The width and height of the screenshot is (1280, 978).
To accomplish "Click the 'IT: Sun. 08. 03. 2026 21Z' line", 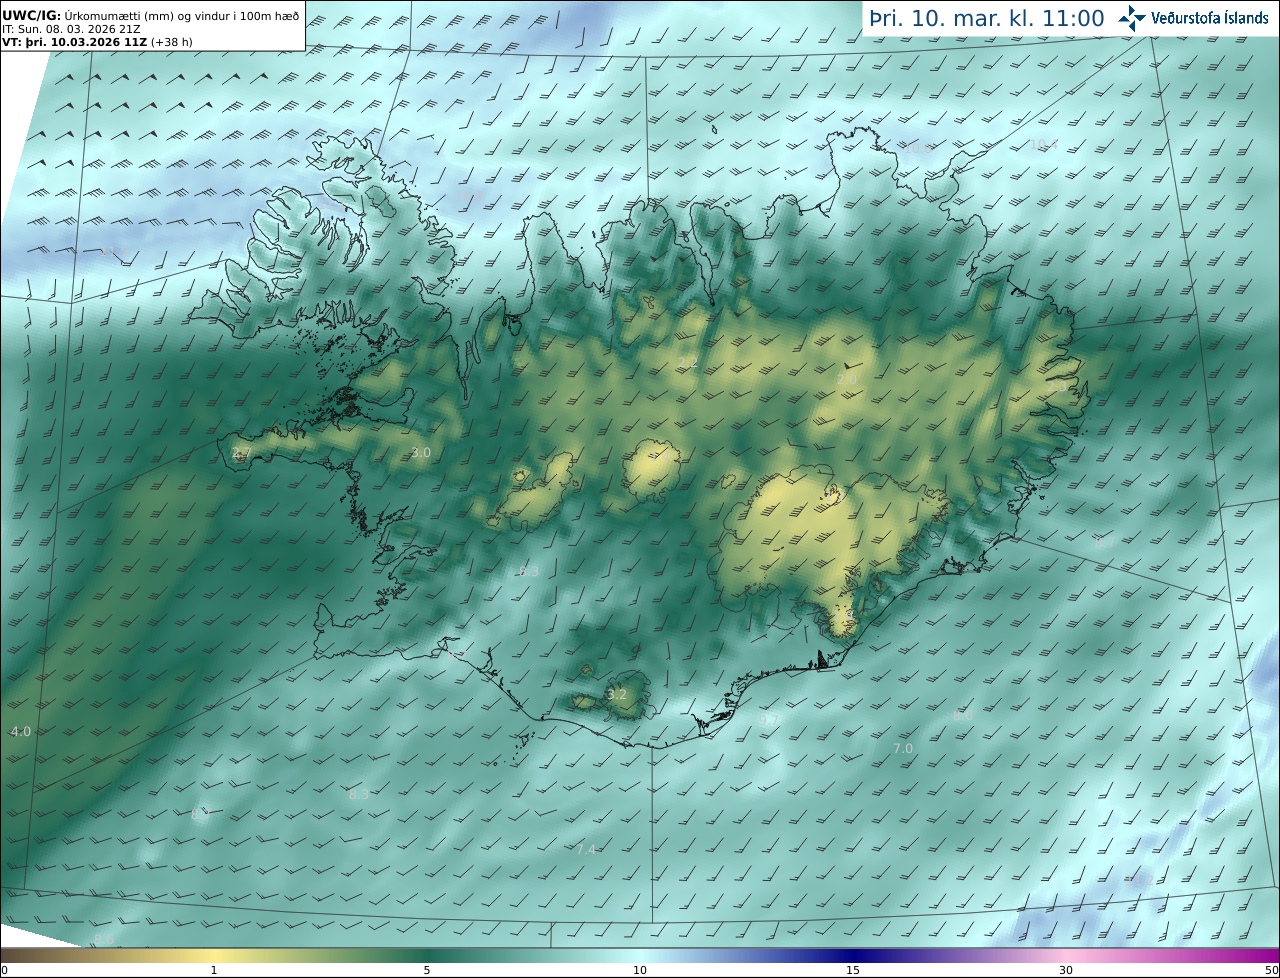I will pyautogui.click(x=71, y=29).
